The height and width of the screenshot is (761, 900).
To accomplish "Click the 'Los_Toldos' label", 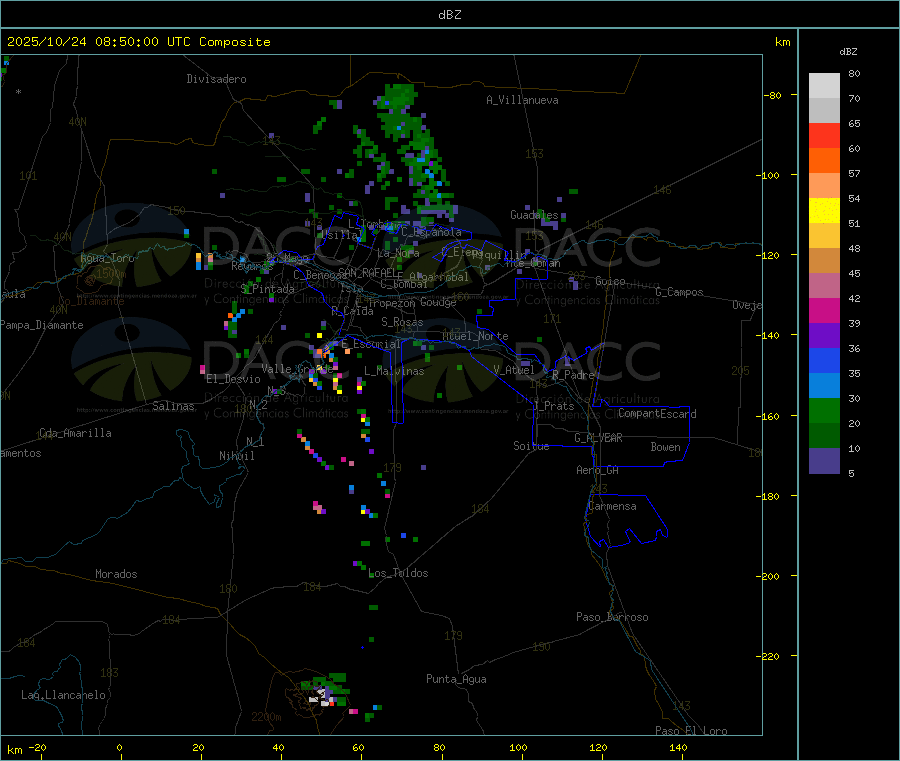I will click(398, 573).
